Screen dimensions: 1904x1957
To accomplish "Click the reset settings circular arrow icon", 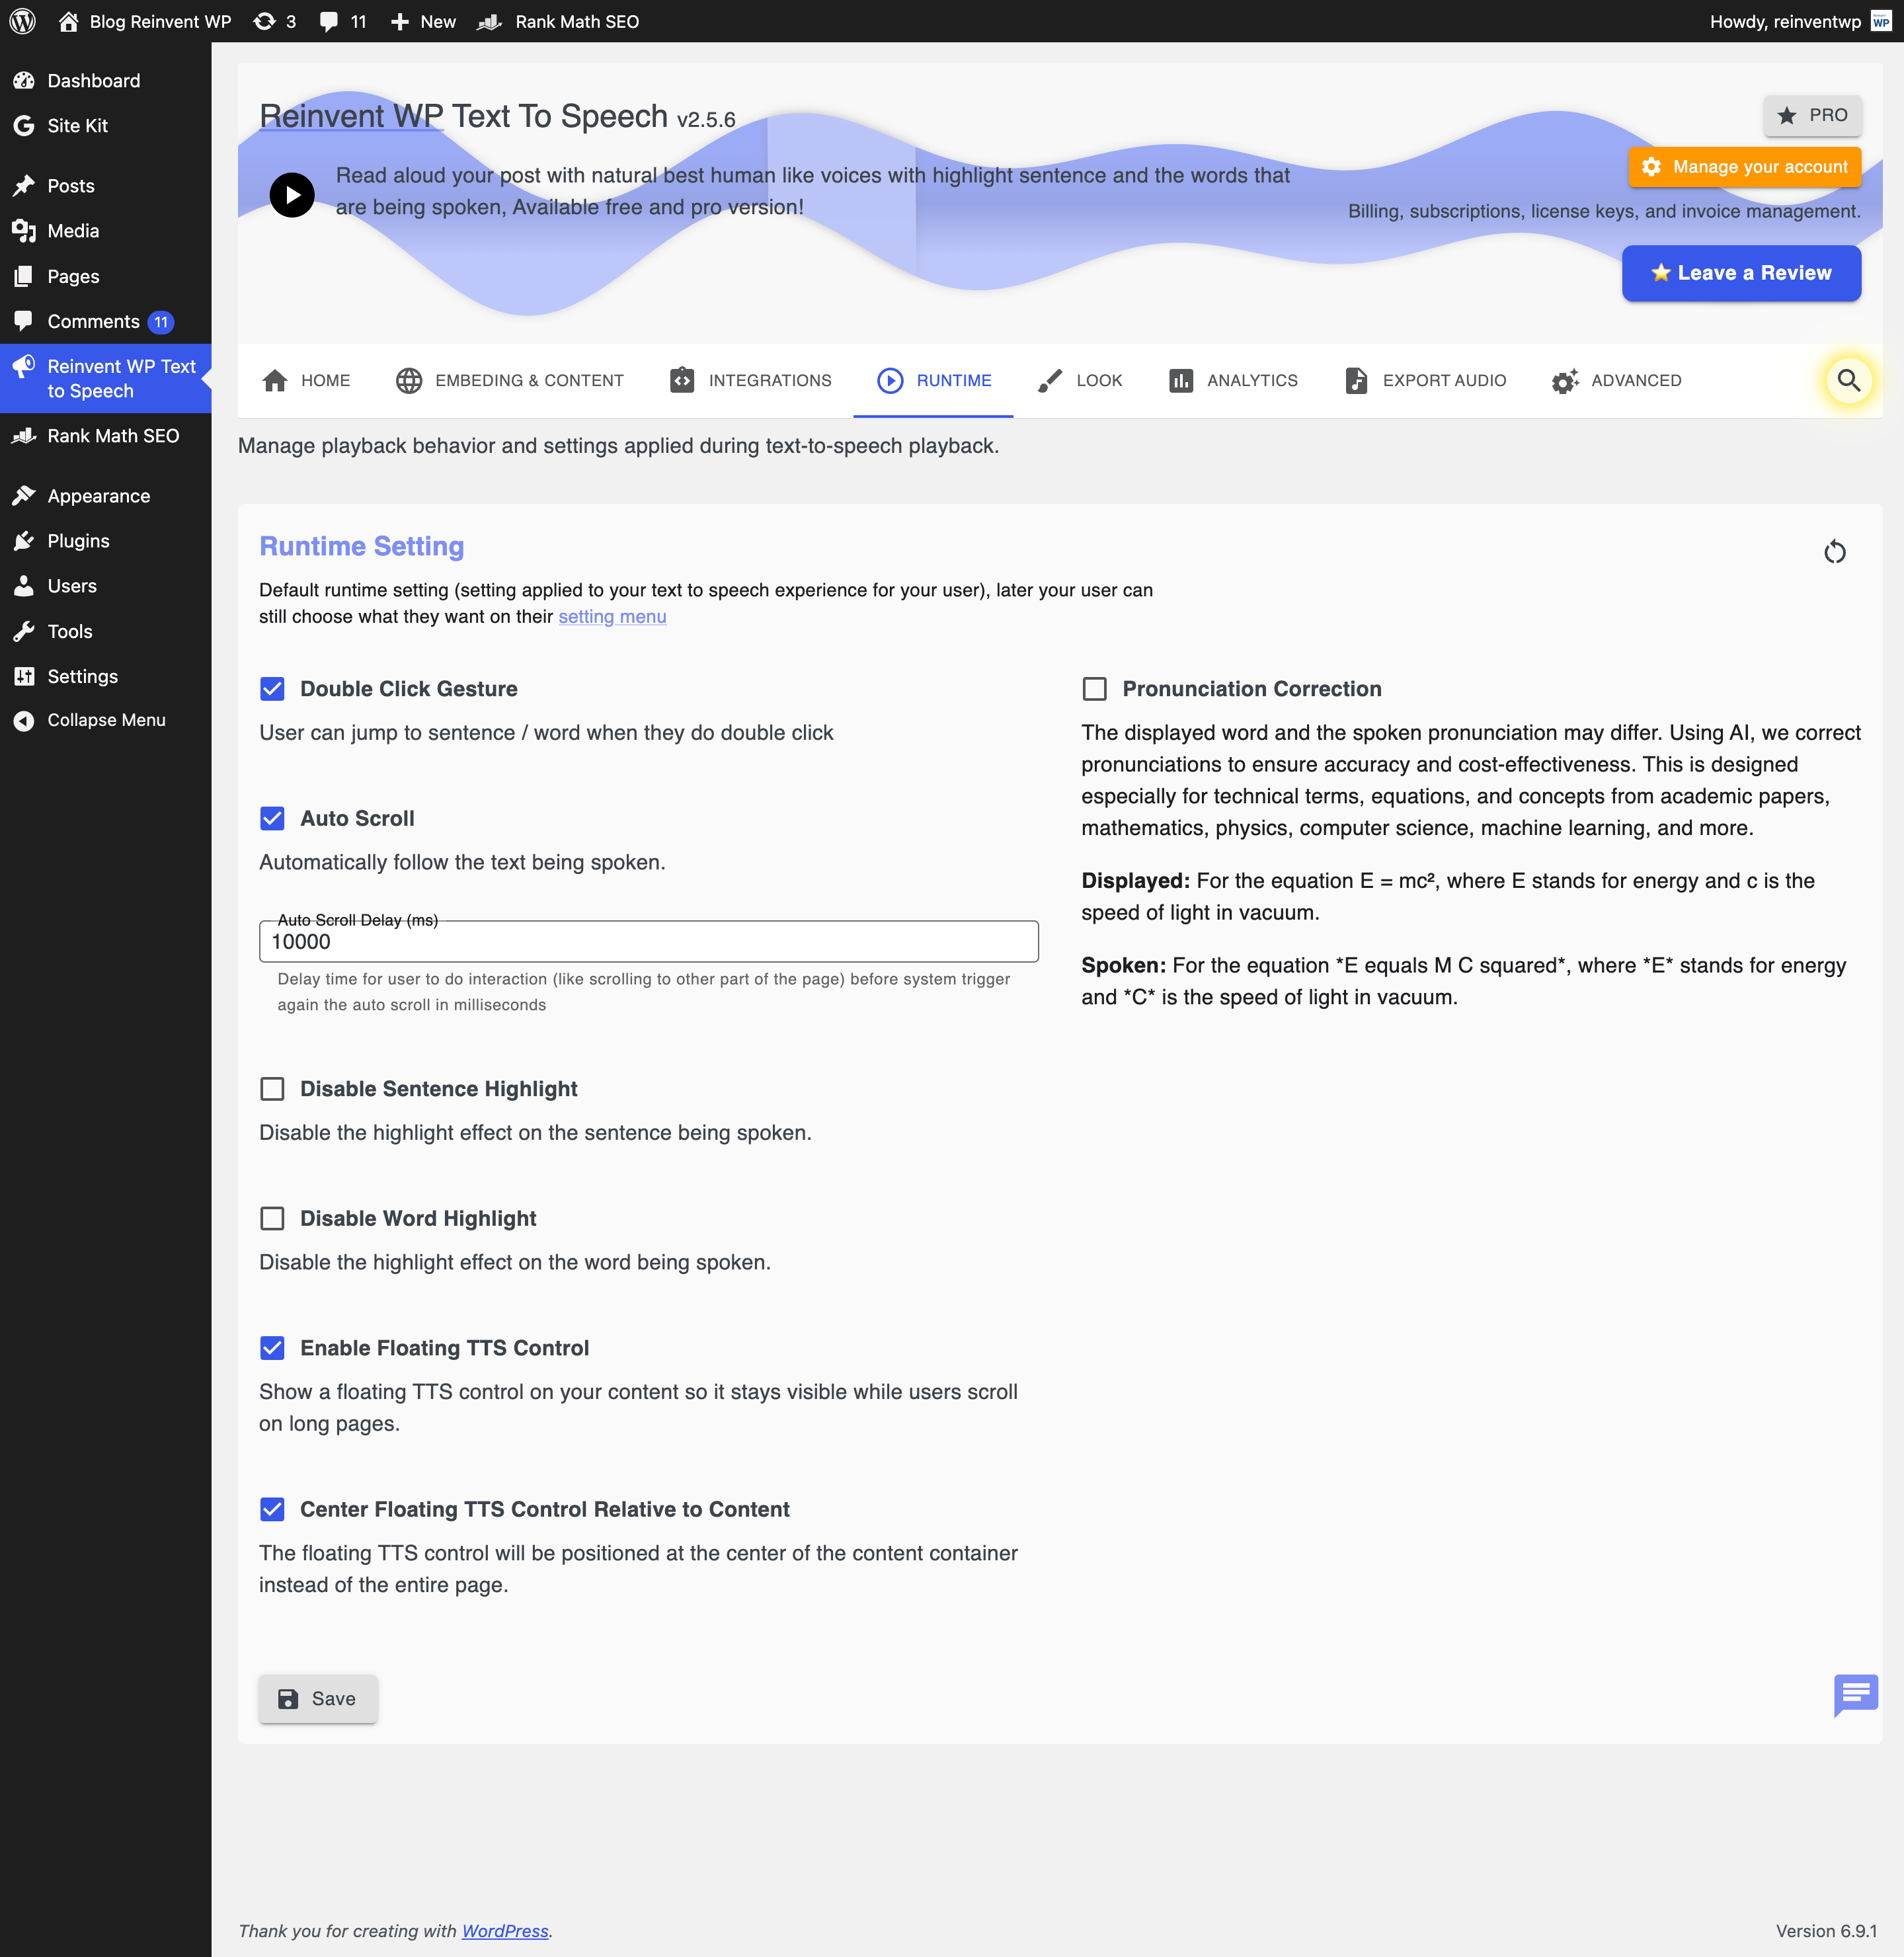I will coord(1834,552).
